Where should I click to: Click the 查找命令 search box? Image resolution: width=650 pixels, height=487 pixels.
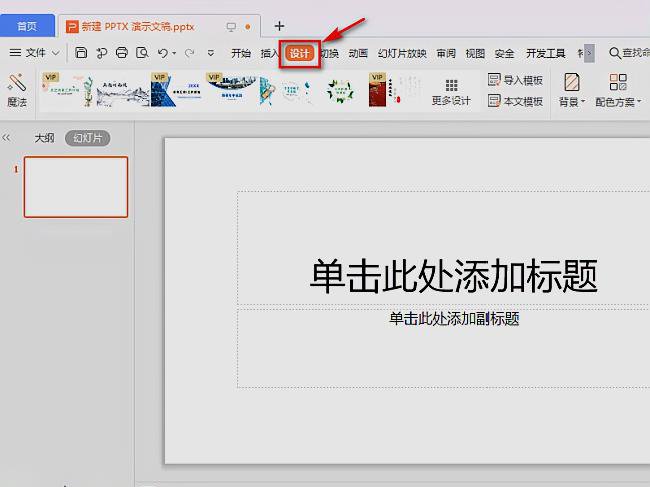[629, 53]
